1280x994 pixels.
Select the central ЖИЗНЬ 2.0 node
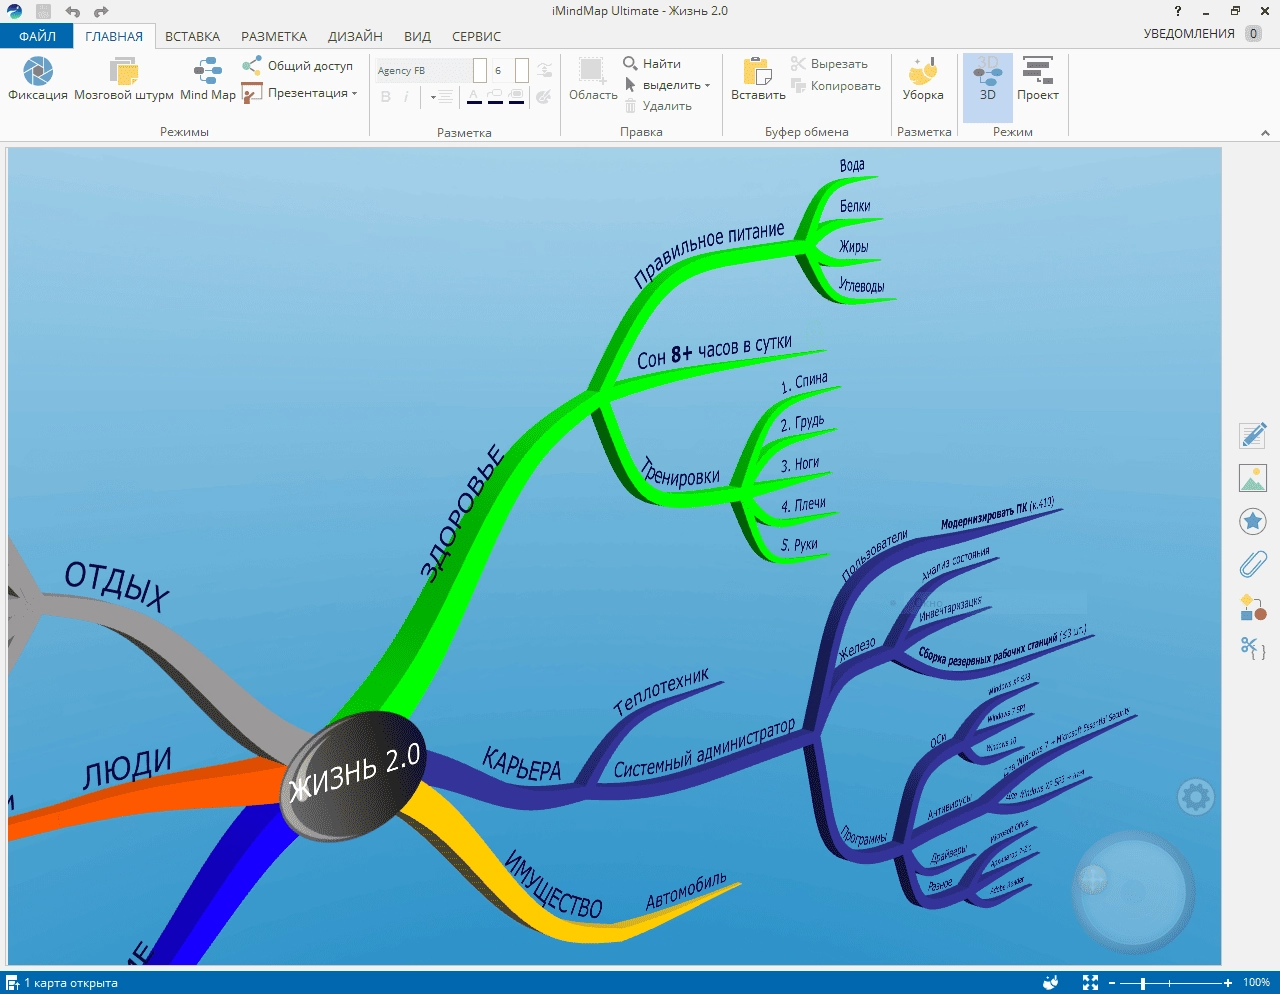[x=353, y=777]
